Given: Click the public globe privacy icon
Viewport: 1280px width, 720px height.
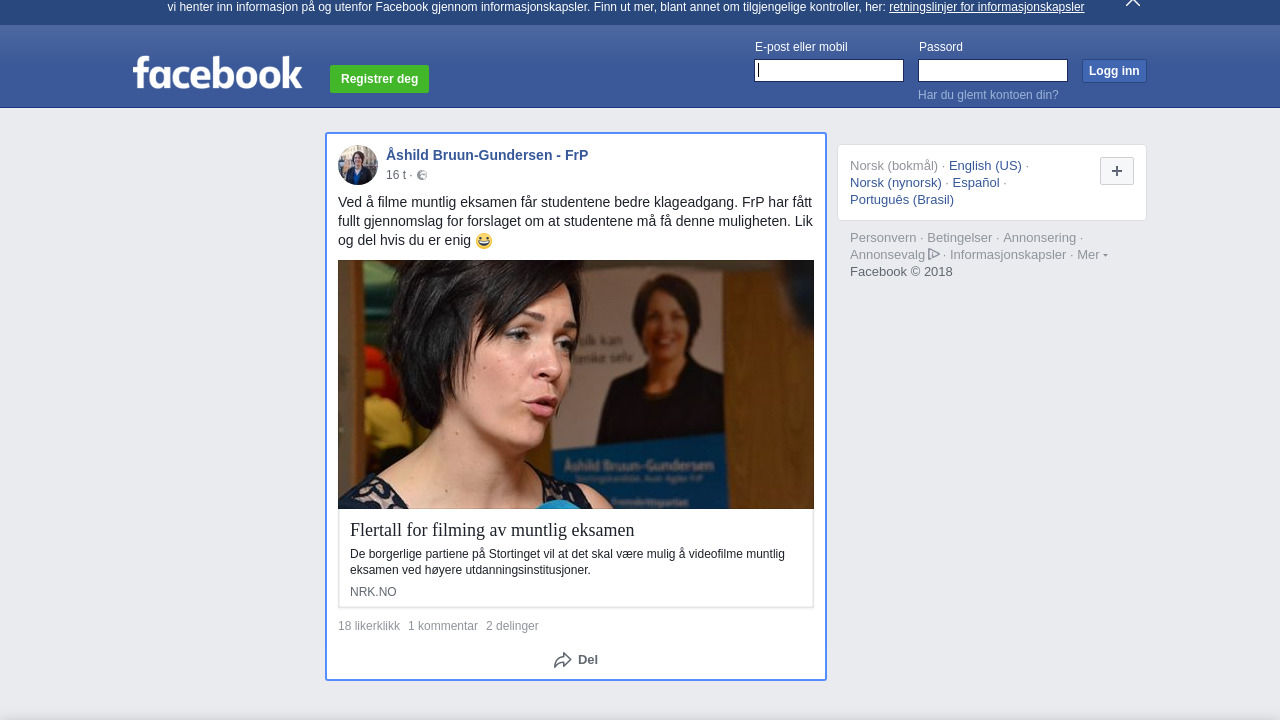Looking at the screenshot, I should 422,175.
